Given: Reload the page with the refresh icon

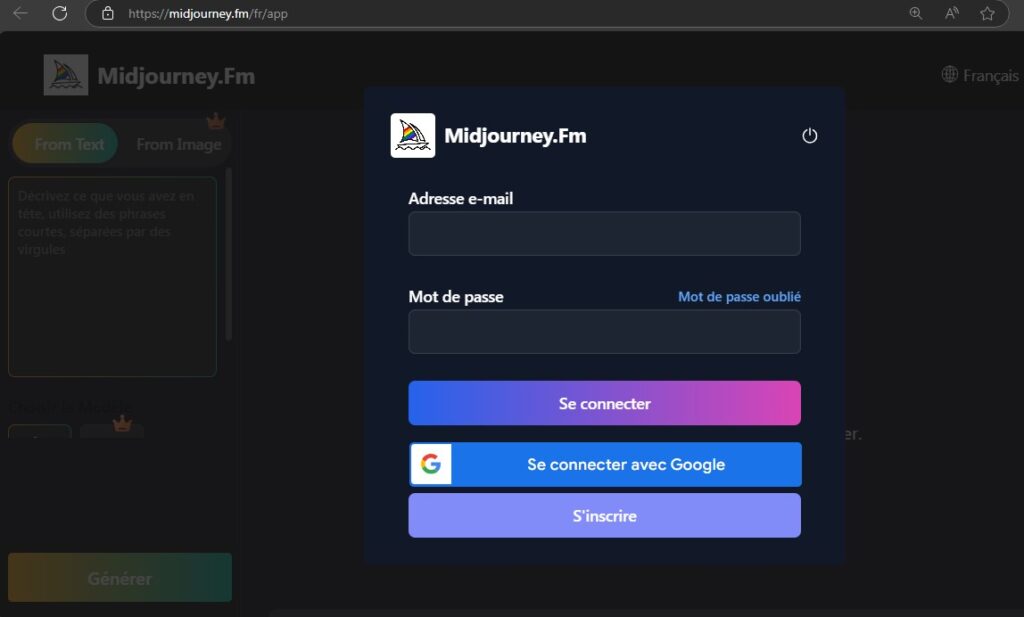Looking at the screenshot, I should point(59,13).
